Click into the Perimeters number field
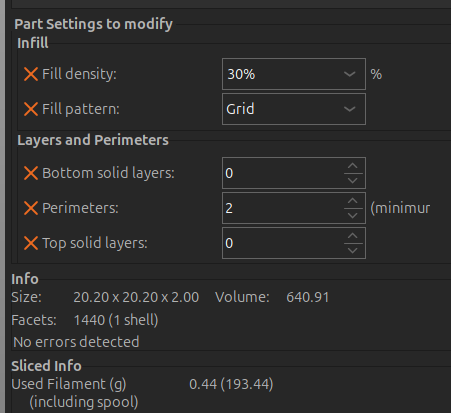Viewport: 451px width, 413px height. click(x=283, y=208)
